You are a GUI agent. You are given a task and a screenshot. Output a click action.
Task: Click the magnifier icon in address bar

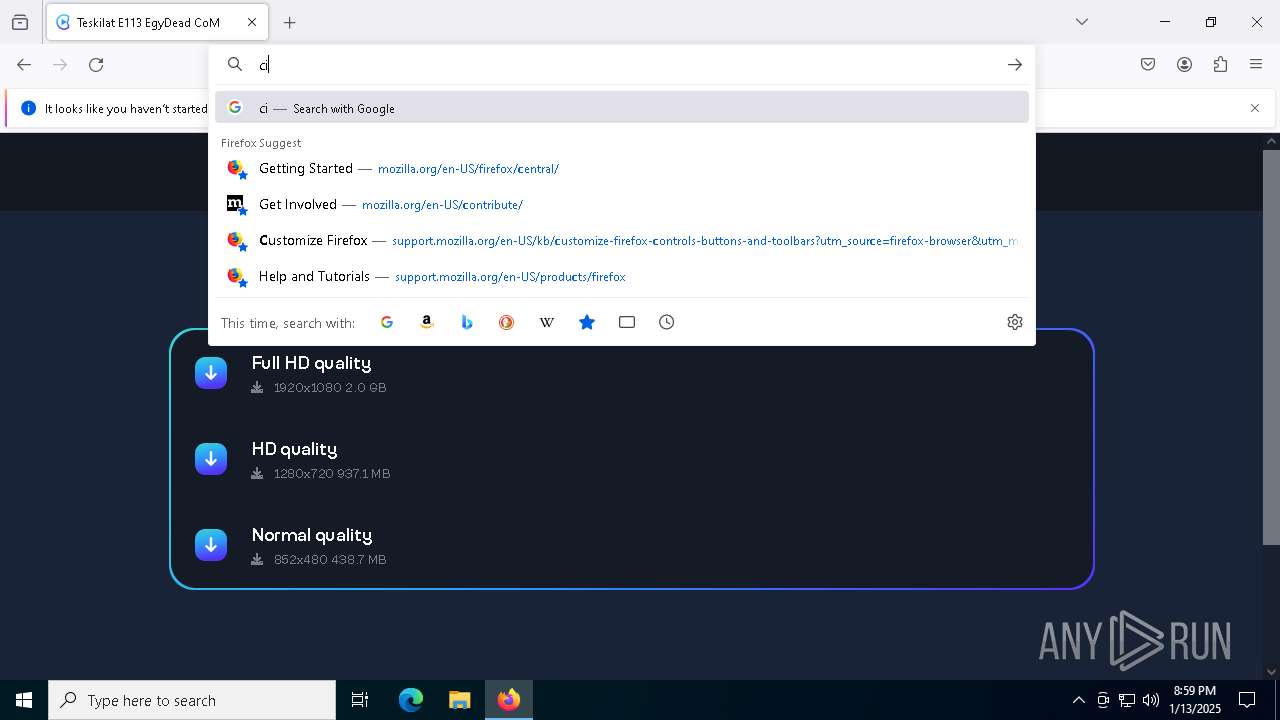(x=235, y=64)
